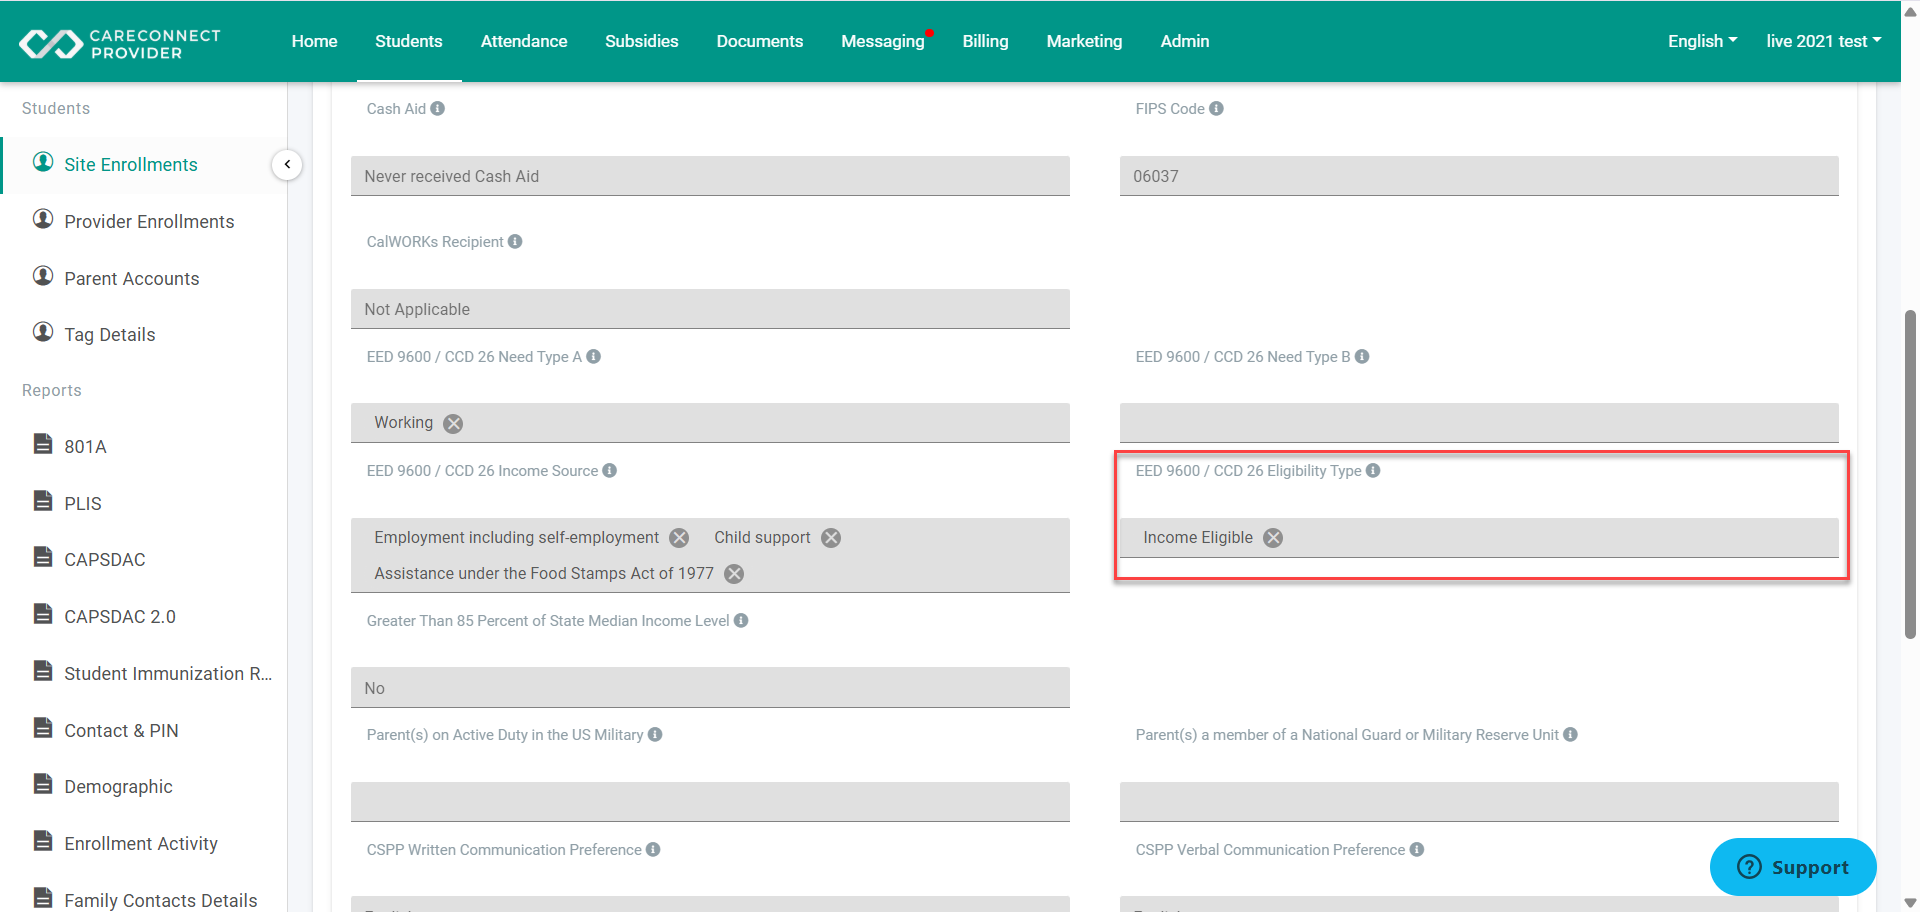The image size is (1920, 912).
Task: Click the Eligibility Type info icon
Action: [1373, 470]
